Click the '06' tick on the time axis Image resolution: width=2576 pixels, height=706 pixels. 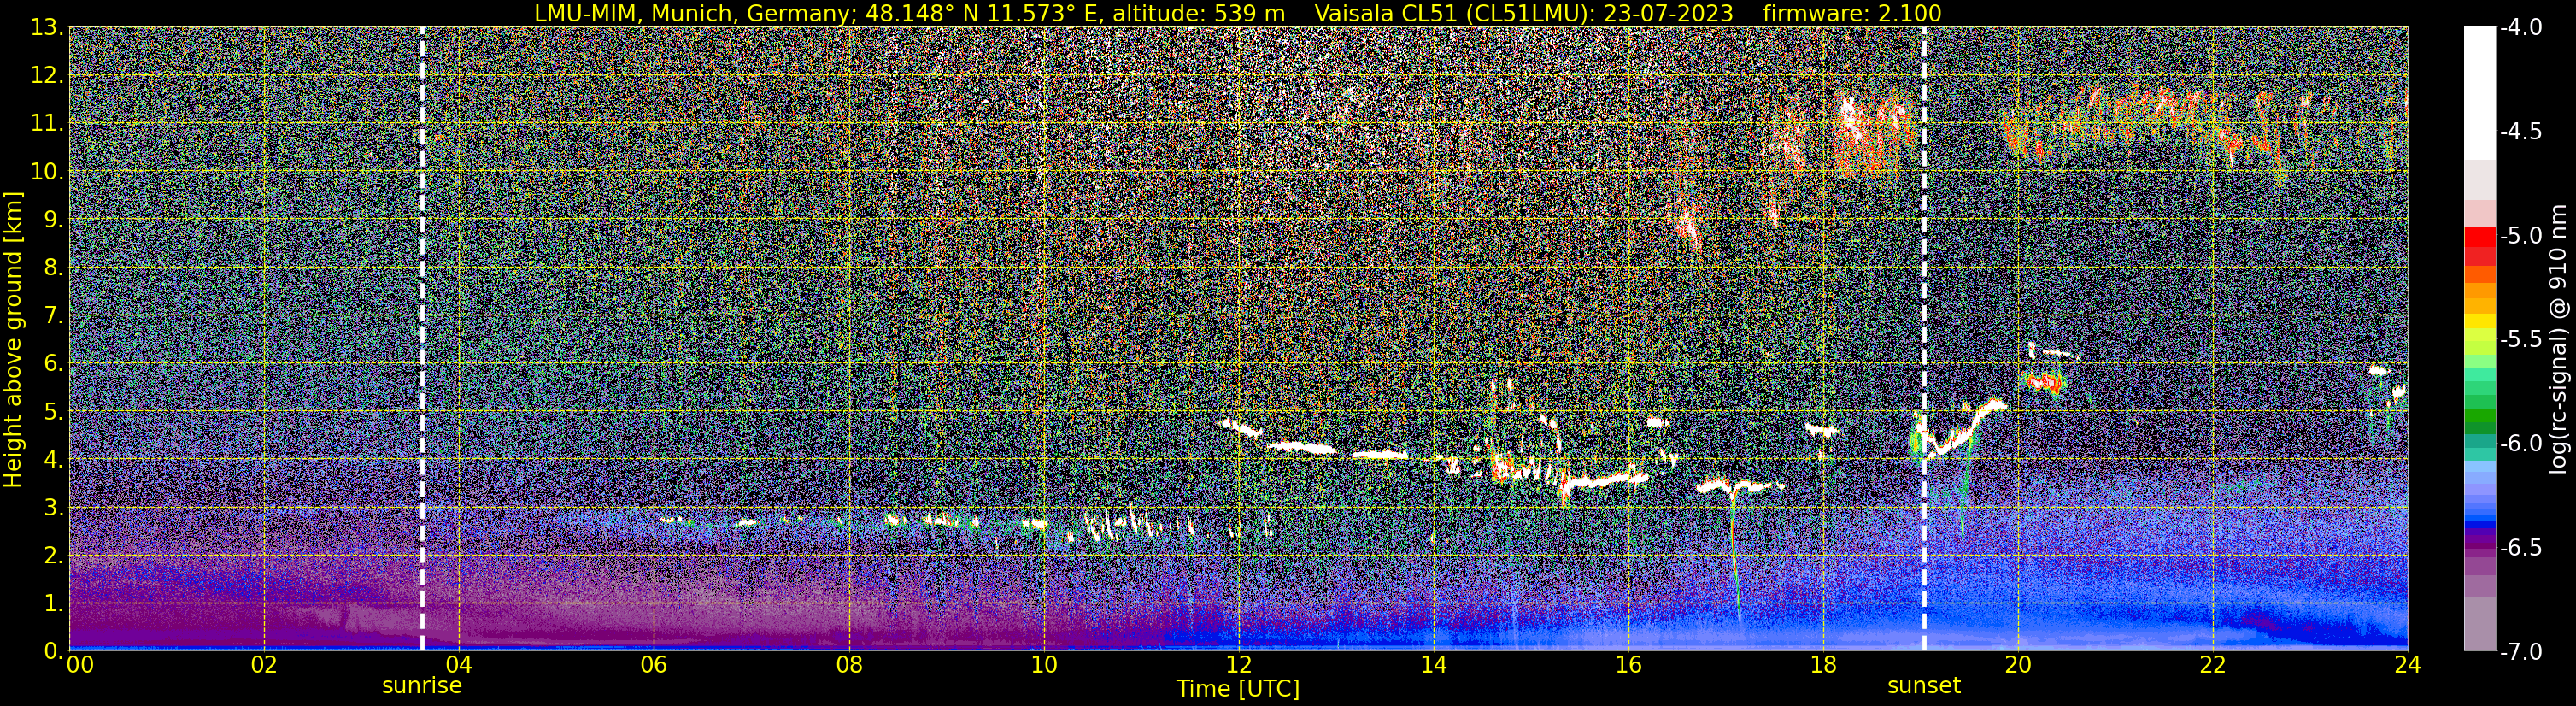pos(654,665)
